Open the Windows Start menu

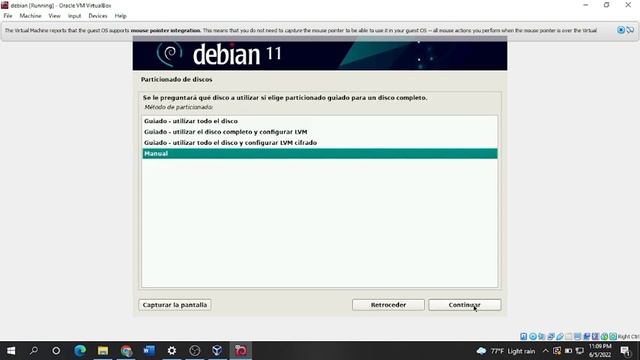[x=11, y=351]
